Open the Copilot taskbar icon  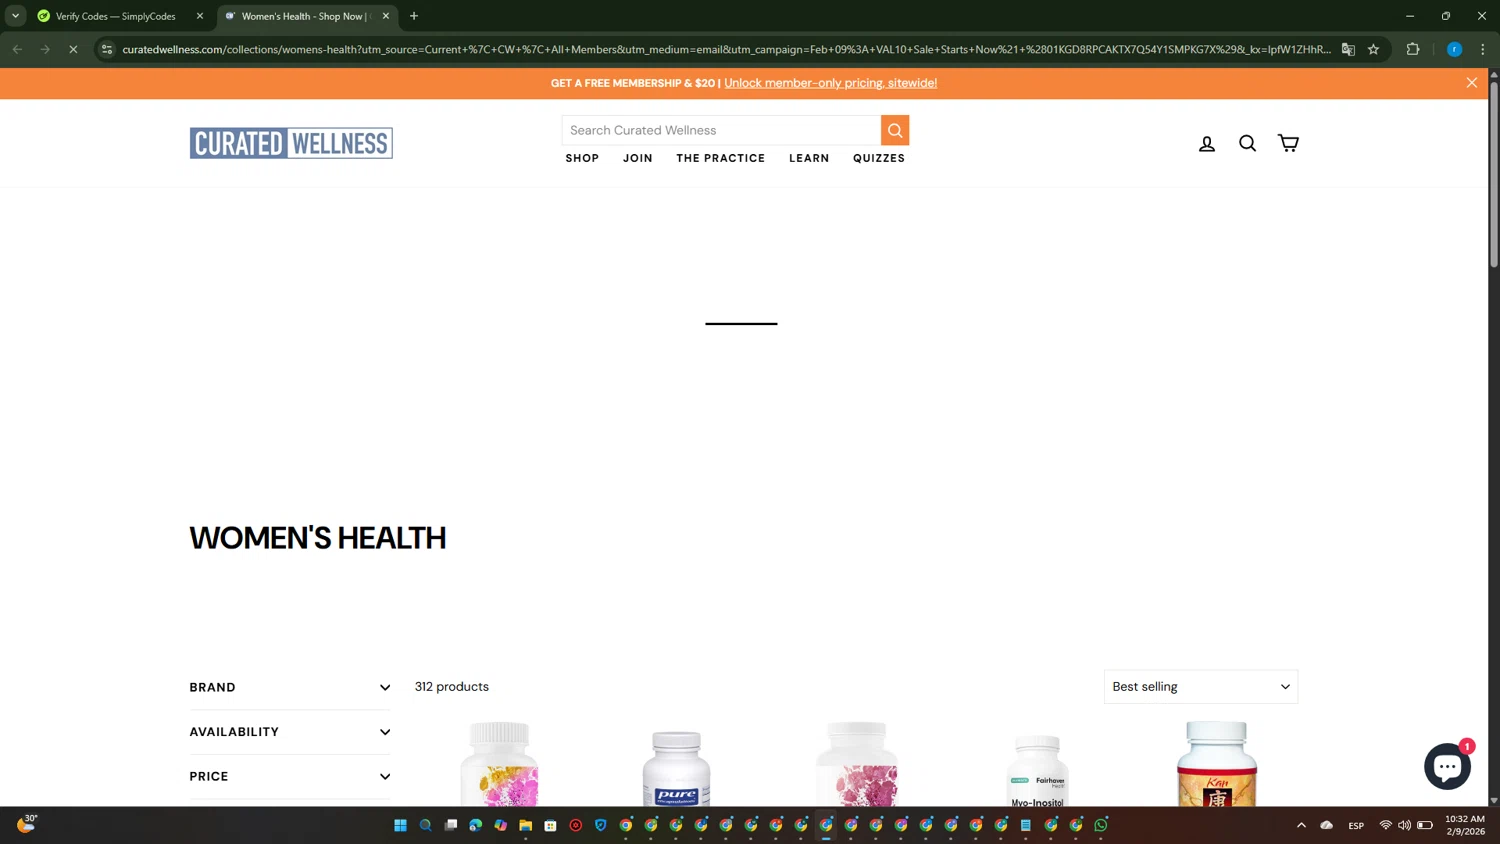point(500,825)
